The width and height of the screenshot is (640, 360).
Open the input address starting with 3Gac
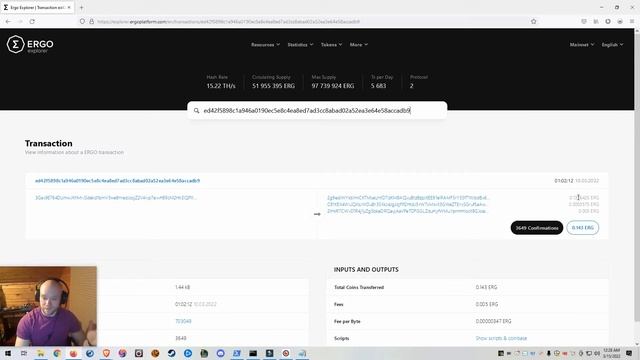[116, 198]
